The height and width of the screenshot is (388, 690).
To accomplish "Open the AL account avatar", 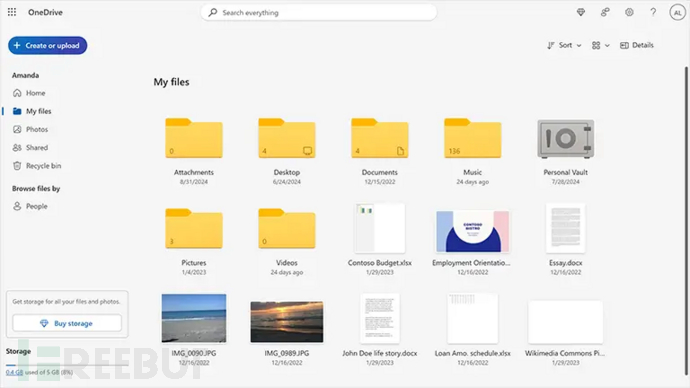I will [677, 12].
